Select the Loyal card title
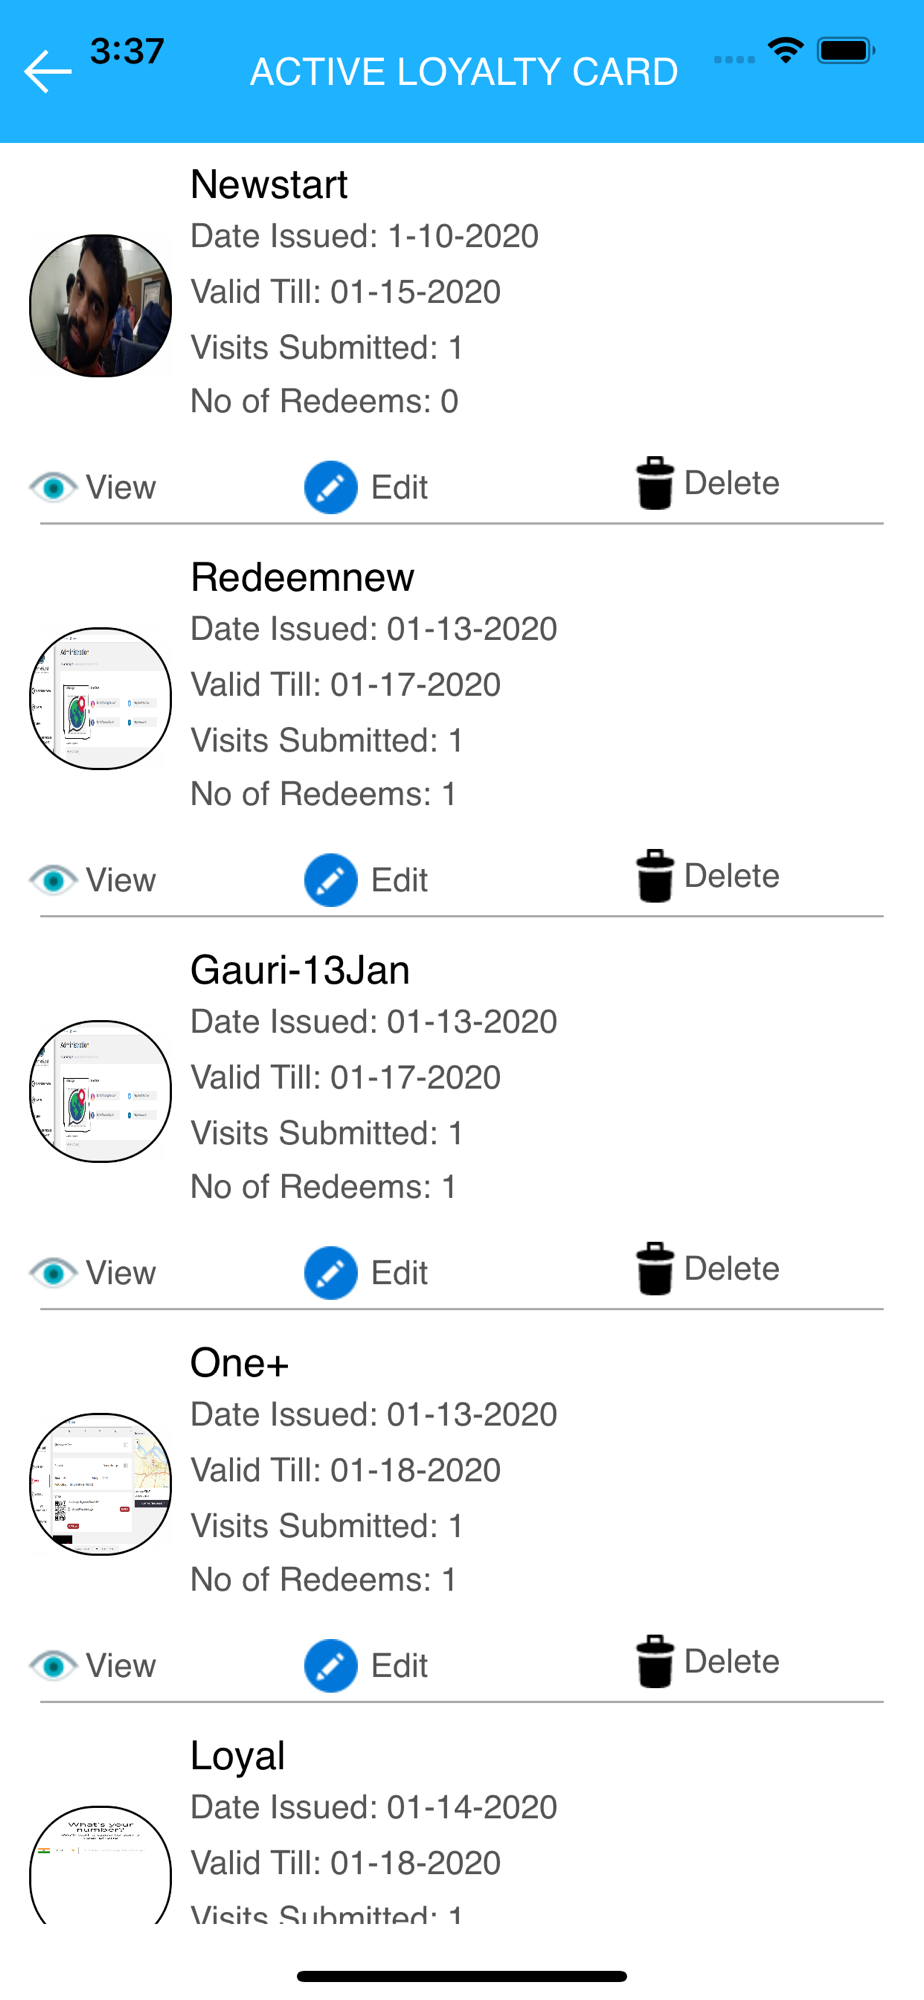 [238, 1757]
